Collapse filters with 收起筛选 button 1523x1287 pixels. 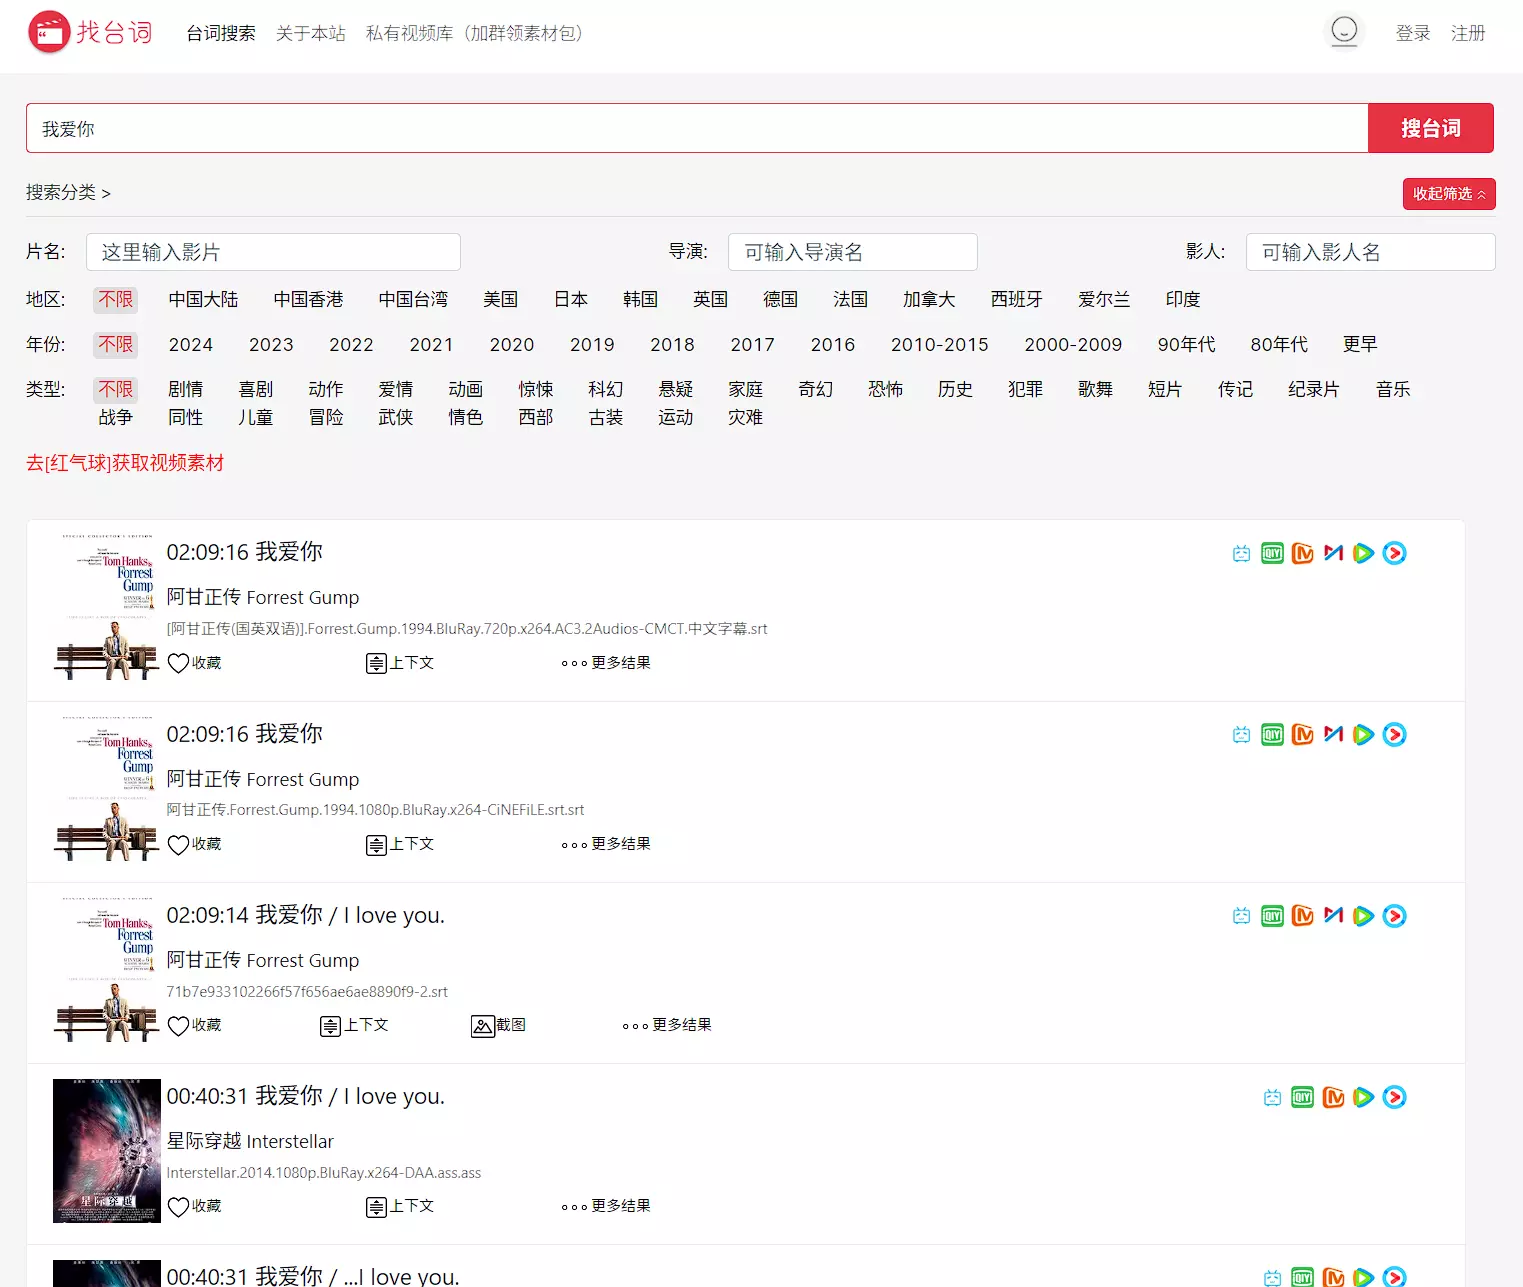pyautogui.click(x=1448, y=194)
